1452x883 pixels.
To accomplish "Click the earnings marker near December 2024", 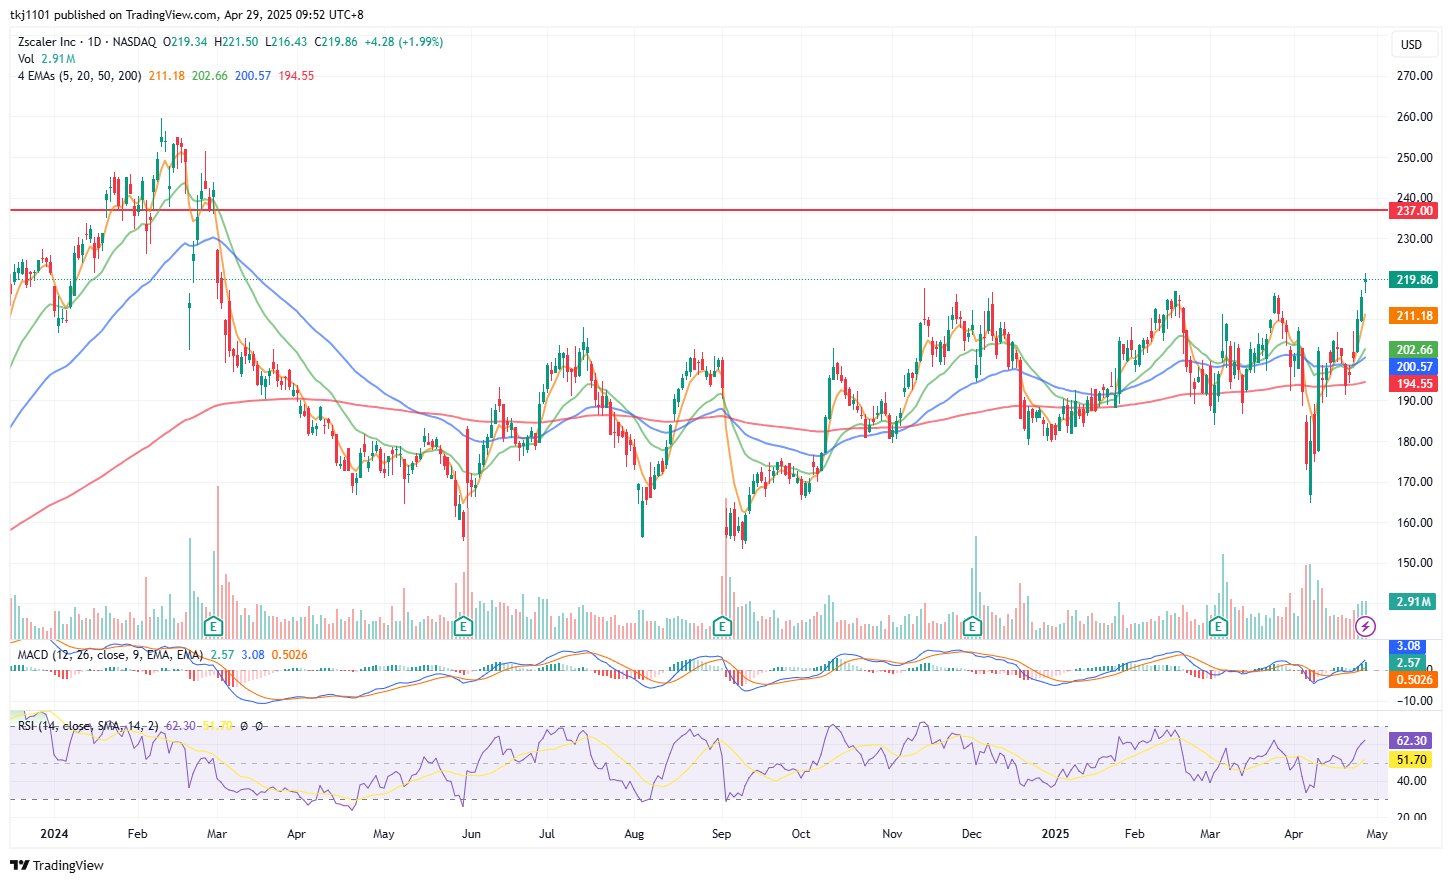I will coord(972,627).
